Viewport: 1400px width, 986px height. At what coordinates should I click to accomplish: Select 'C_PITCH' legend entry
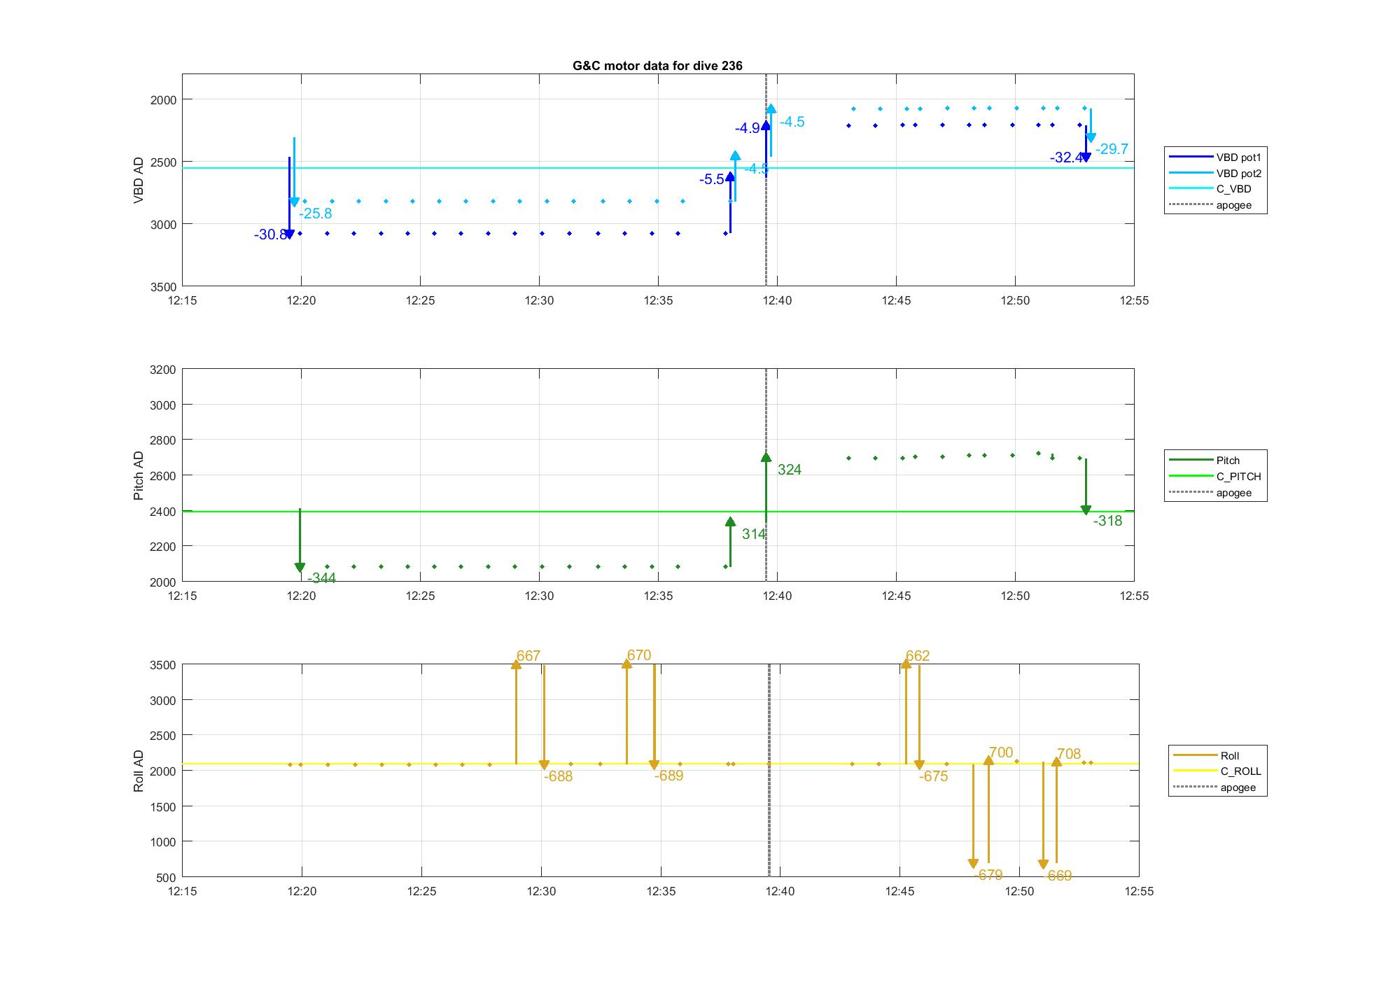pos(1216,476)
